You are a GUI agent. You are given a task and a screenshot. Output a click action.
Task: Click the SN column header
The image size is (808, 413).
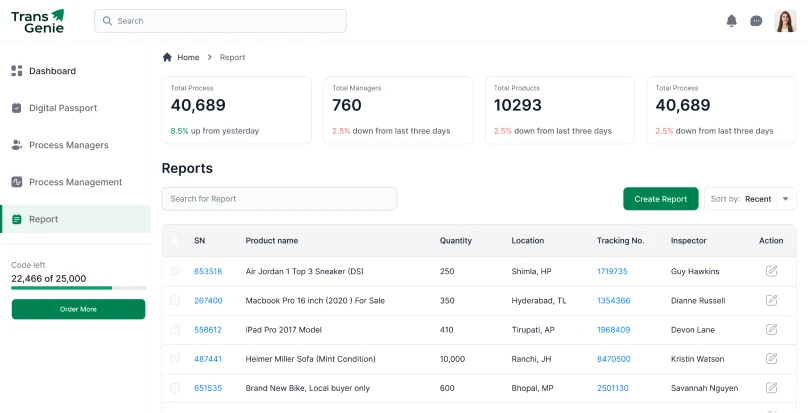(x=199, y=241)
